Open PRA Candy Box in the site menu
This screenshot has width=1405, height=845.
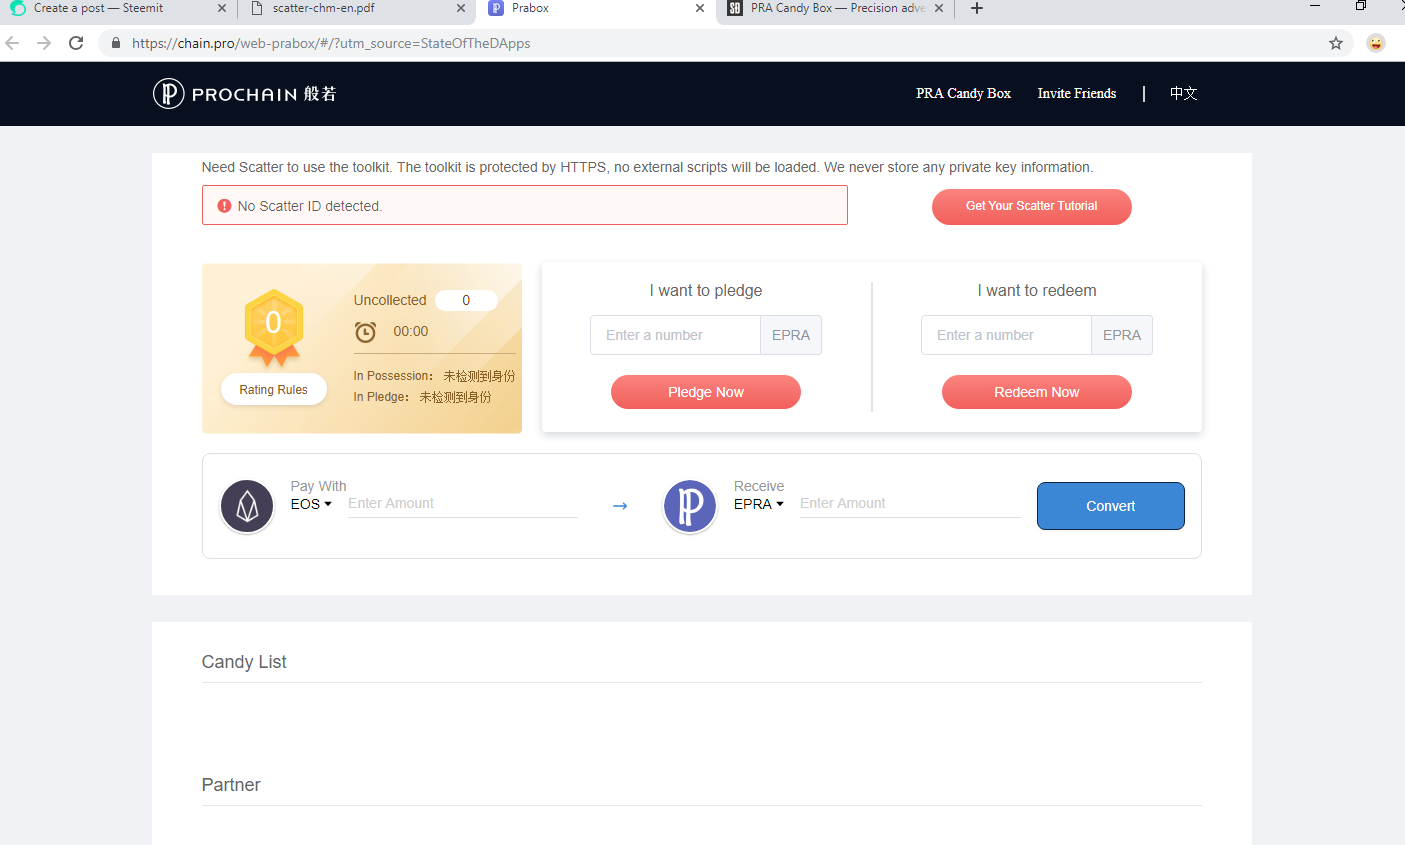coord(963,93)
